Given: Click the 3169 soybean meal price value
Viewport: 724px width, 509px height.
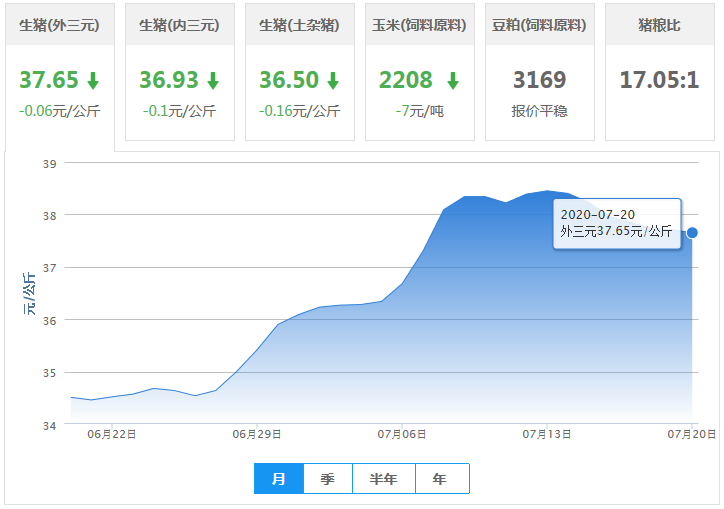Looking at the screenshot, I should pos(539,80).
